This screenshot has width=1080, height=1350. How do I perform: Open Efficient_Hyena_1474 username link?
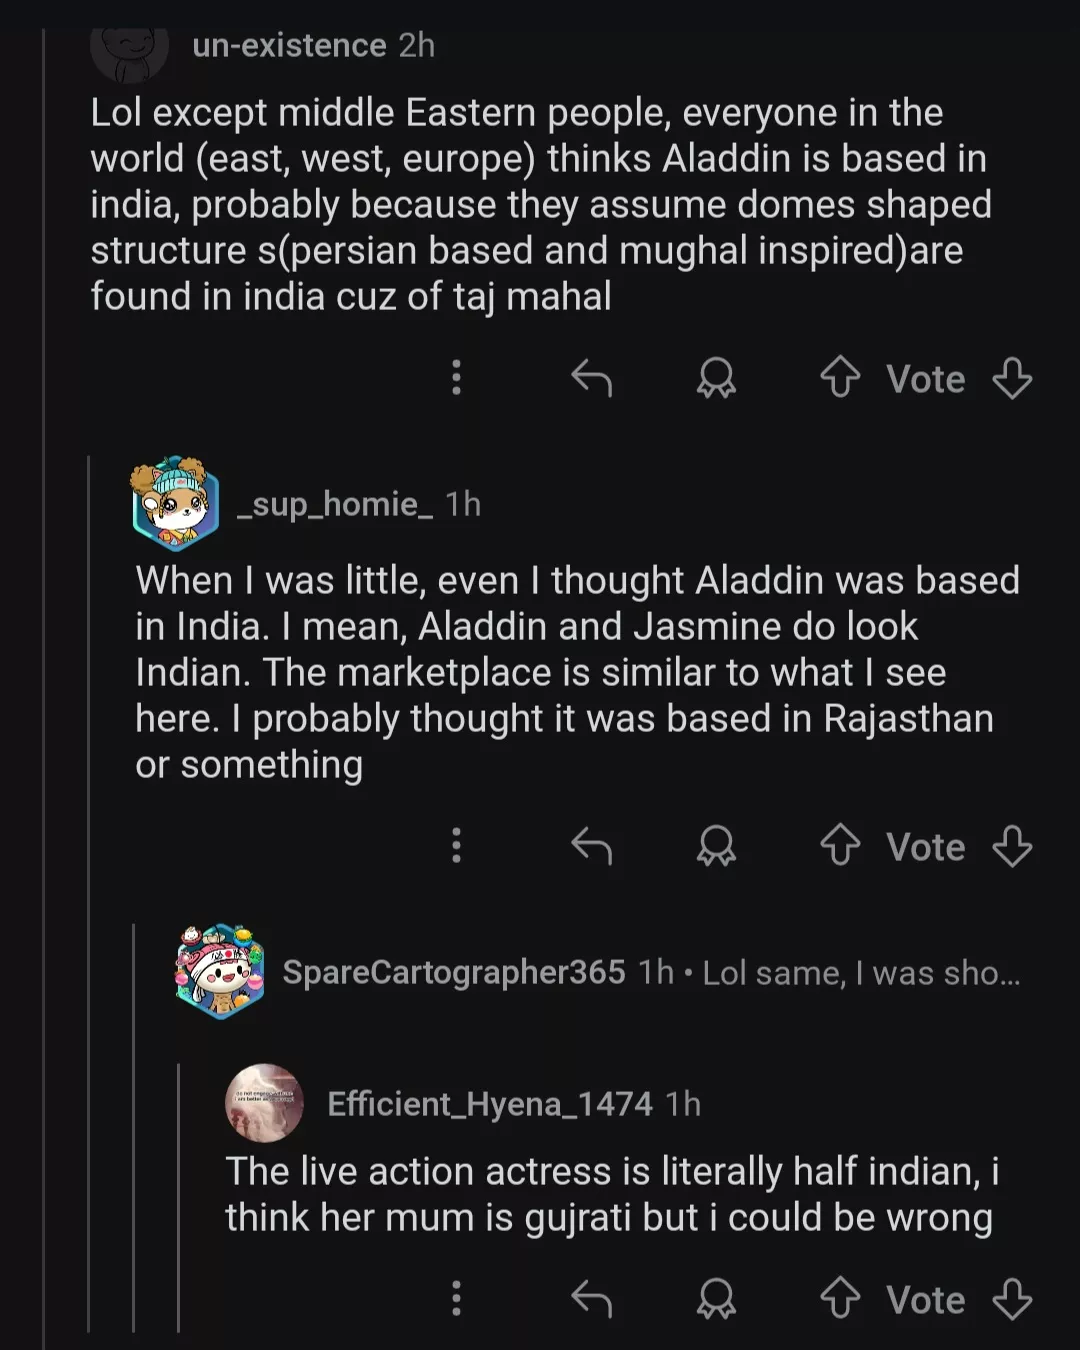(489, 1104)
